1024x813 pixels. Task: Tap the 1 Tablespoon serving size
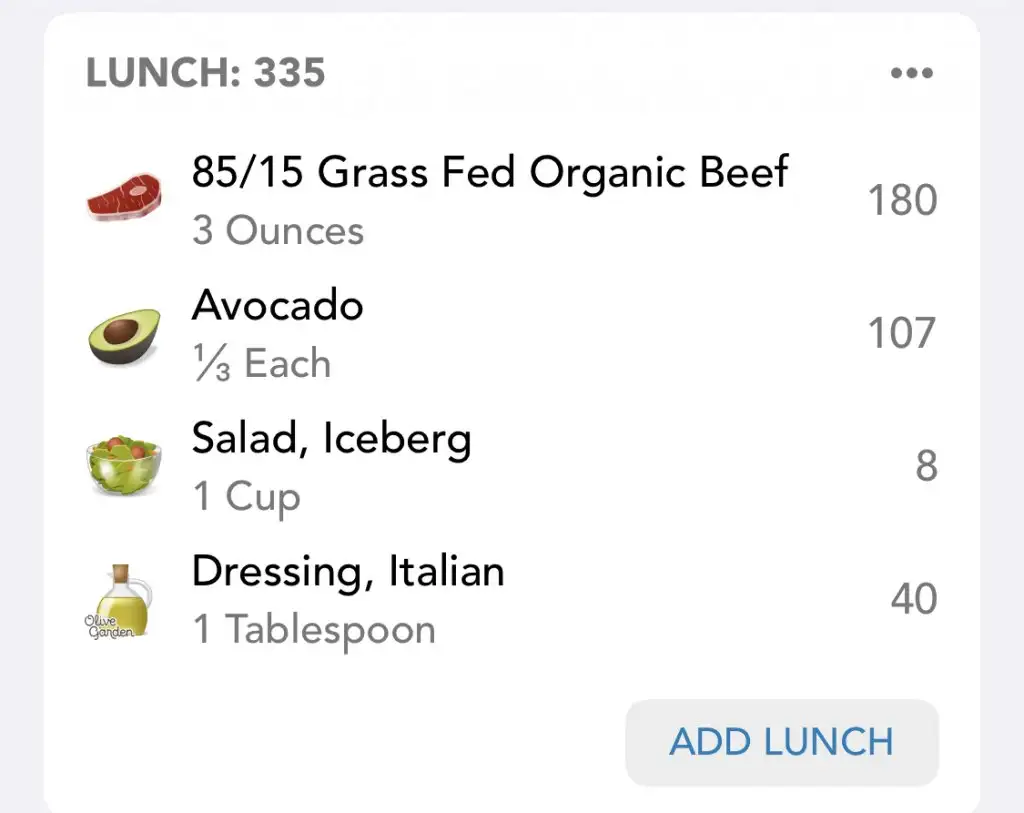point(314,630)
